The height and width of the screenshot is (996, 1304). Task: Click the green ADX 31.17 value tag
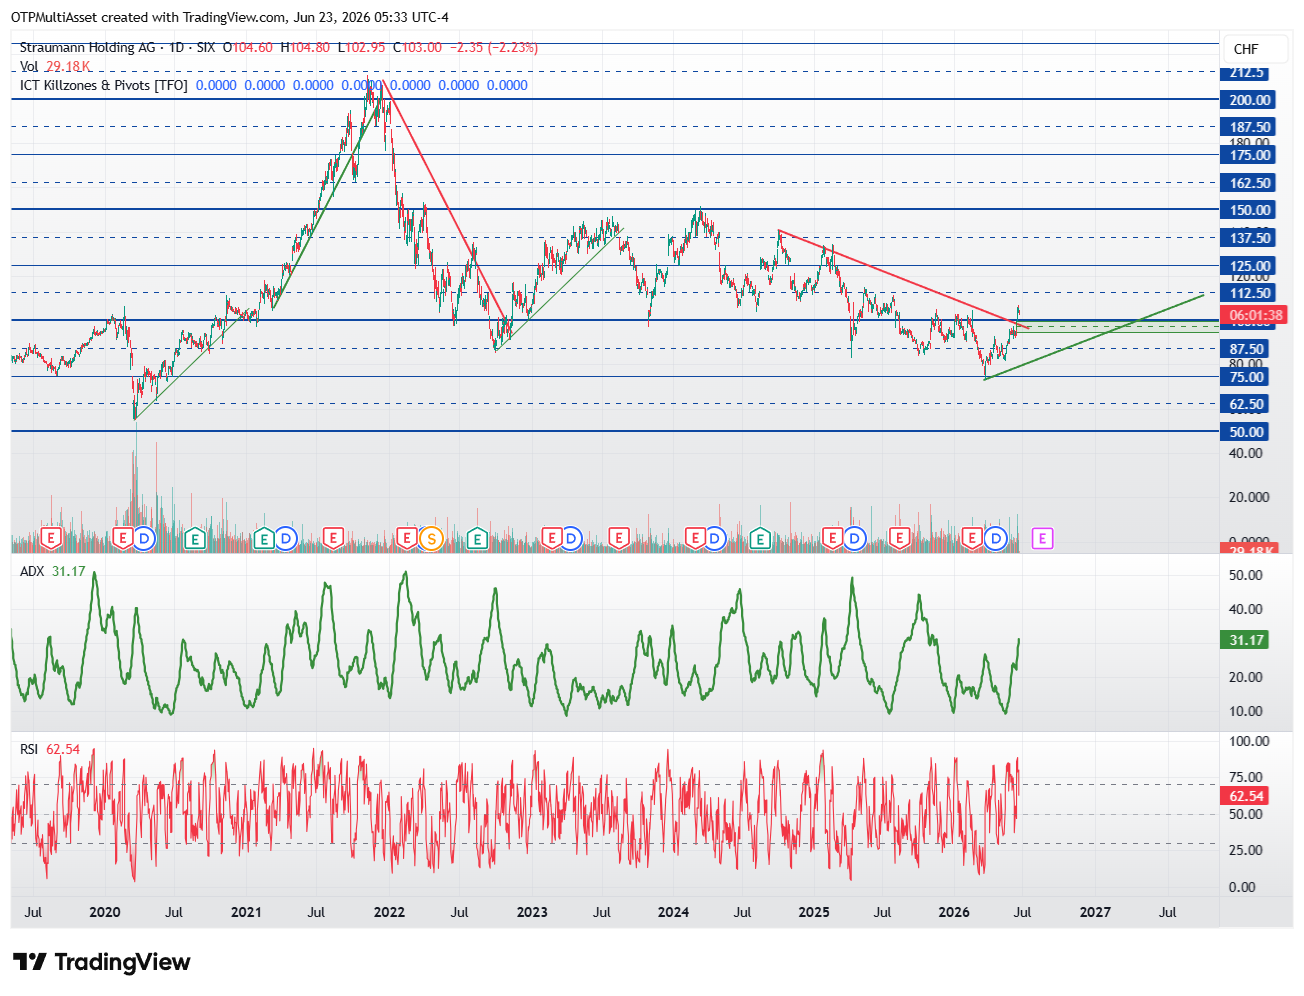(x=1245, y=640)
